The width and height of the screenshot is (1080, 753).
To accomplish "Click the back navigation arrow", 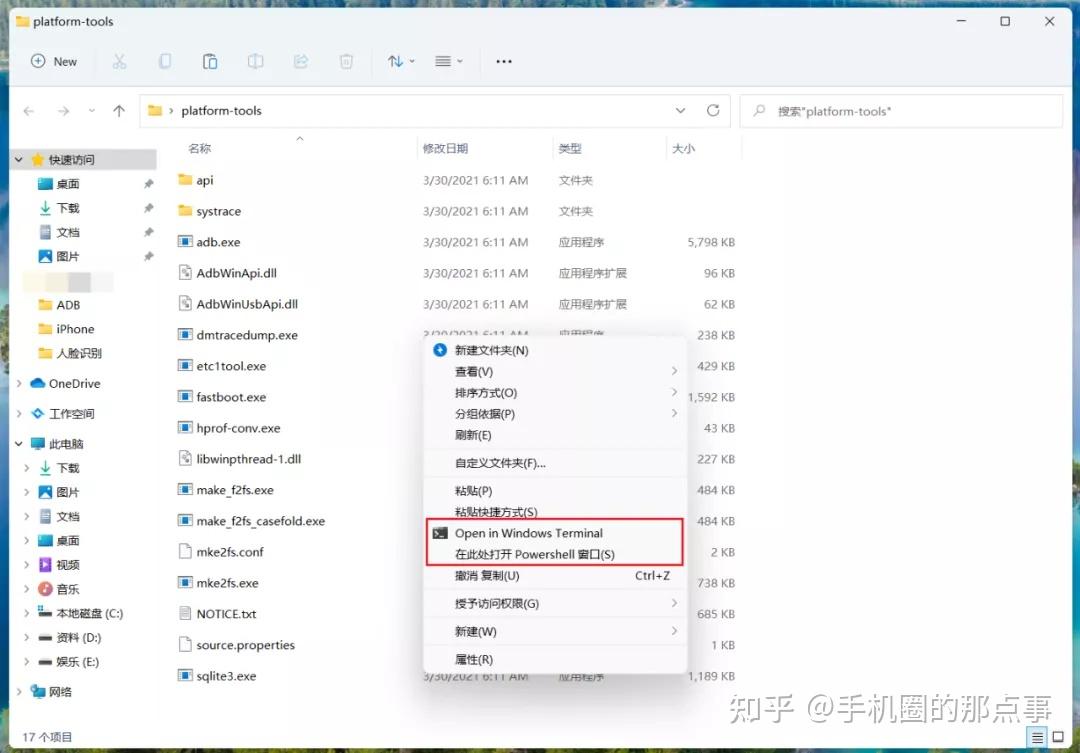I will pyautogui.click(x=28, y=110).
